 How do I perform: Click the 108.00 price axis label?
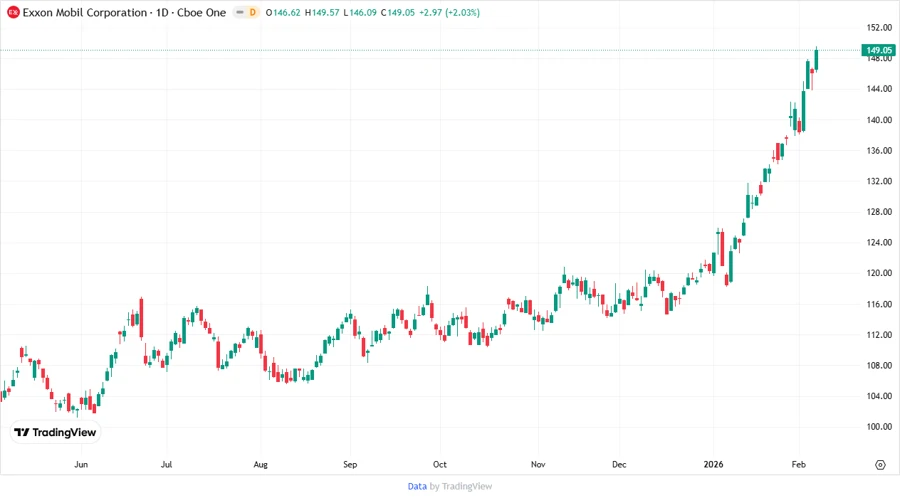tap(879, 365)
